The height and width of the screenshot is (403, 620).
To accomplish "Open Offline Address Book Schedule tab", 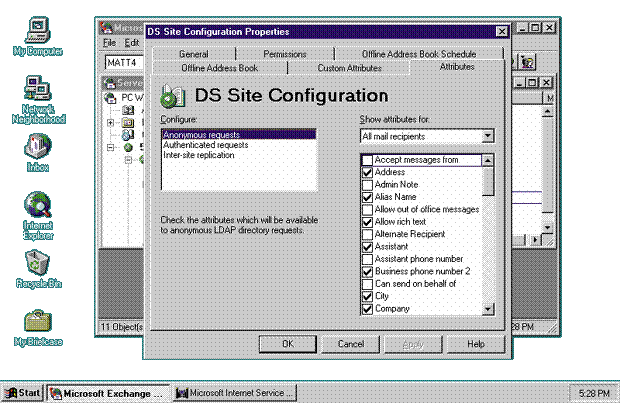I will 419,54.
